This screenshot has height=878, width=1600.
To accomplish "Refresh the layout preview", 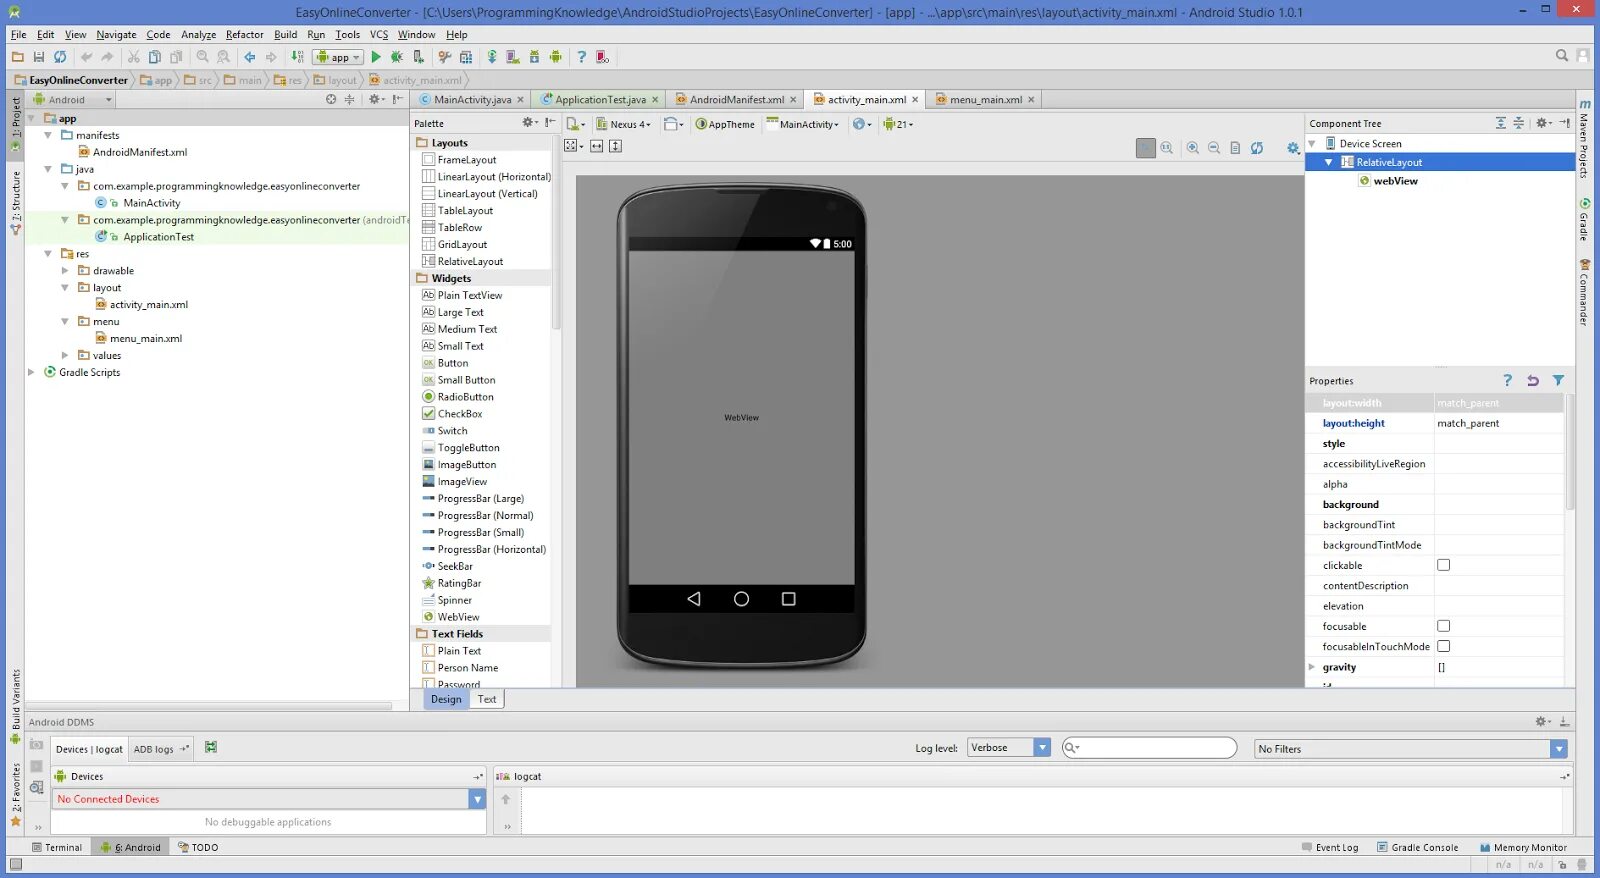I will pos(1257,147).
